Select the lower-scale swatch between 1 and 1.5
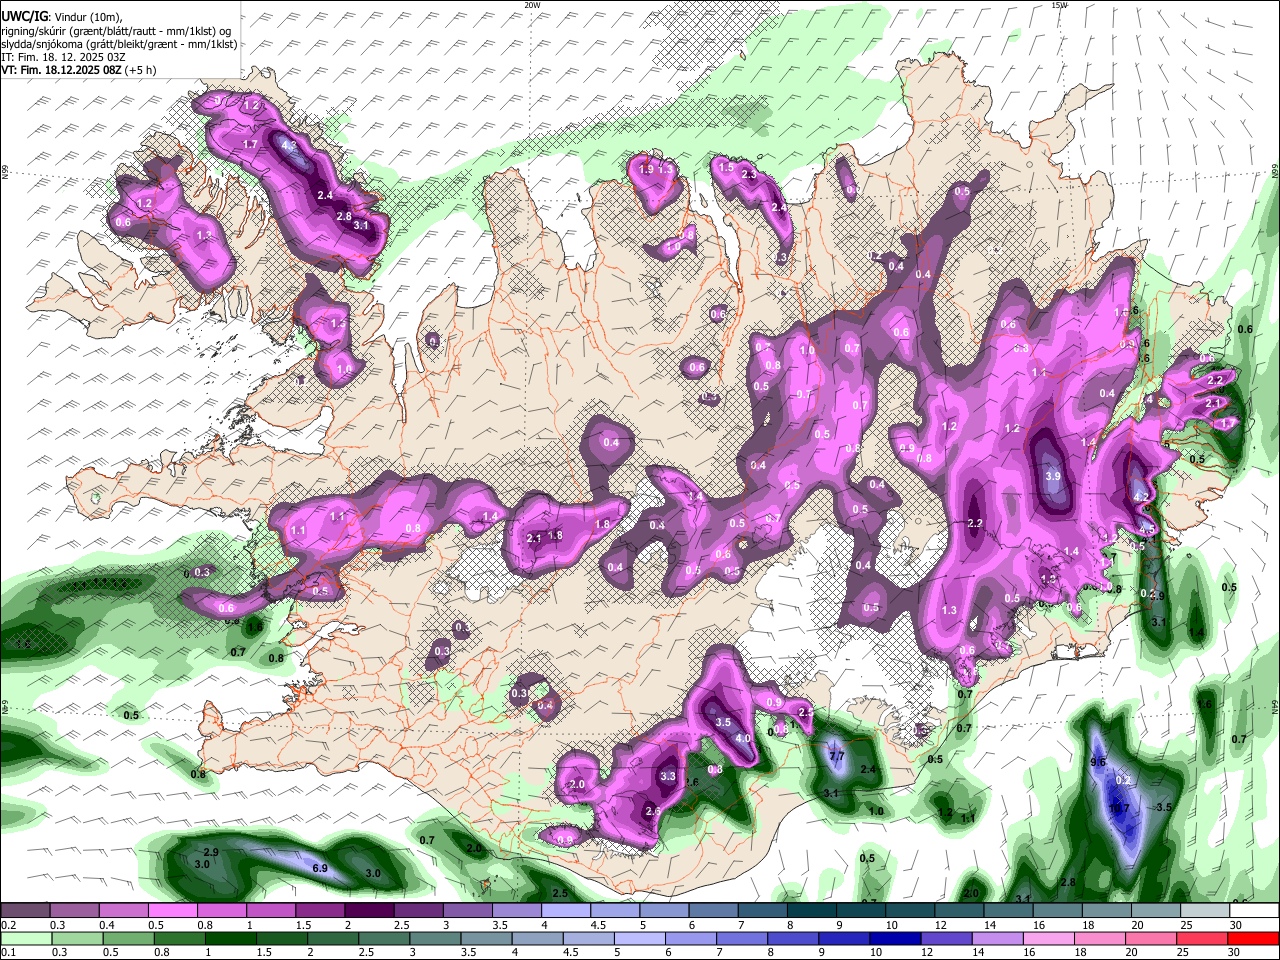 (231, 939)
